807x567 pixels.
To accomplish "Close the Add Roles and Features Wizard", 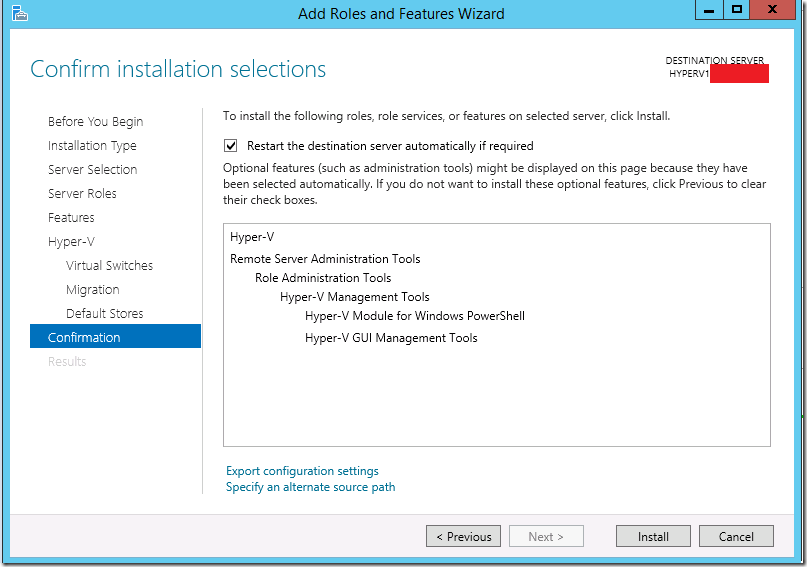I will click(x=773, y=10).
